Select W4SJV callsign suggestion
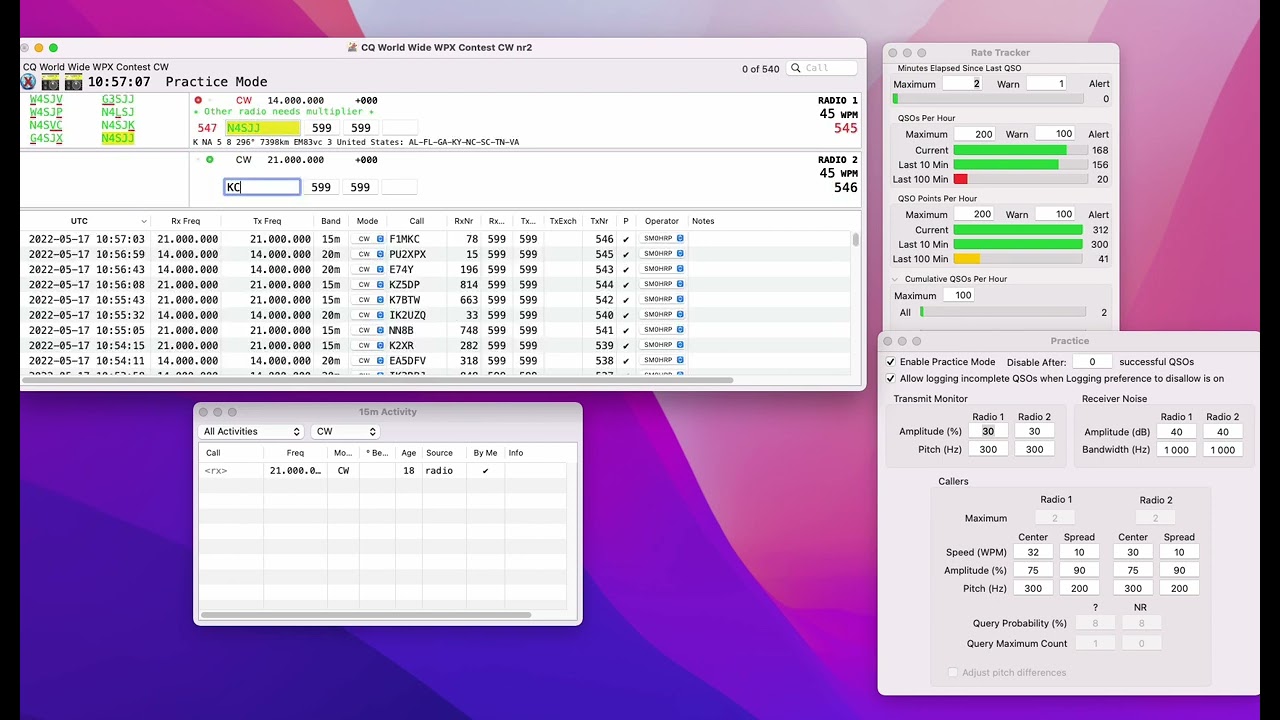This screenshot has height=720, width=1280. 46,100
